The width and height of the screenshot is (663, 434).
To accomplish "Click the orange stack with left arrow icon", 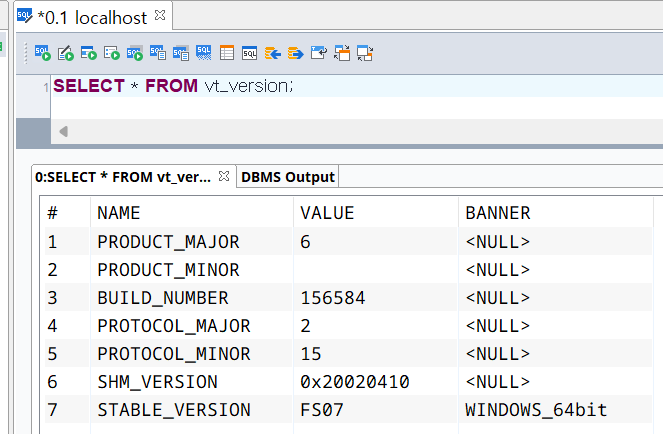I will coord(273,53).
